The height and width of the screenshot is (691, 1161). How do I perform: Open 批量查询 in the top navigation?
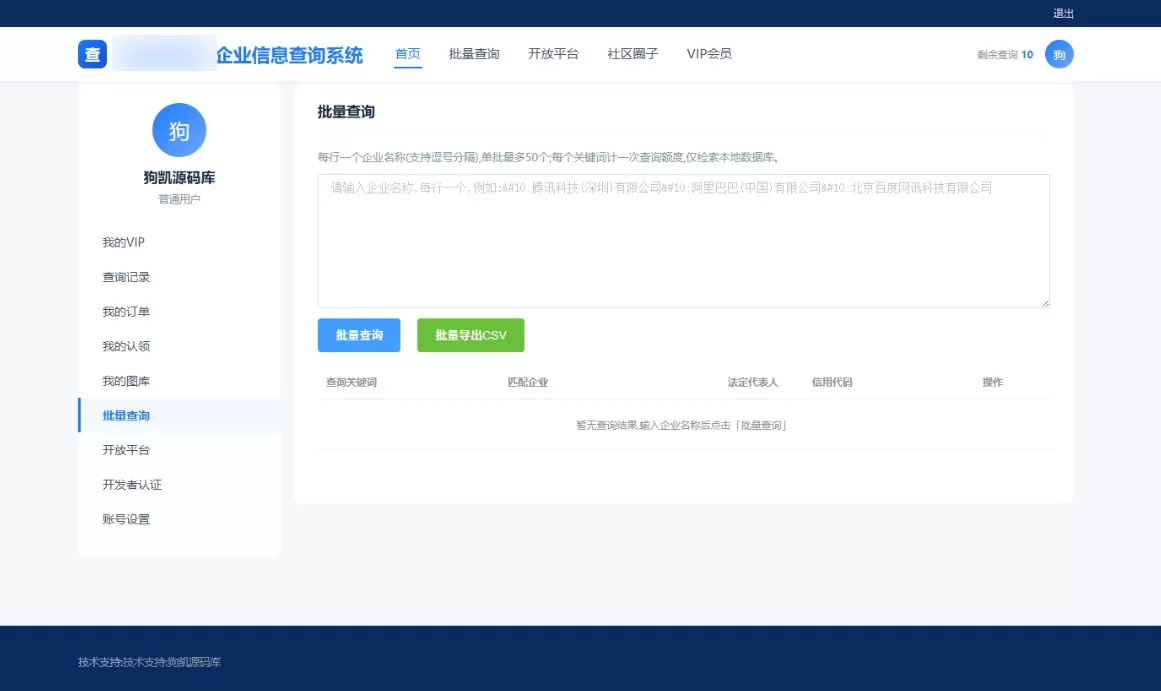474,53
